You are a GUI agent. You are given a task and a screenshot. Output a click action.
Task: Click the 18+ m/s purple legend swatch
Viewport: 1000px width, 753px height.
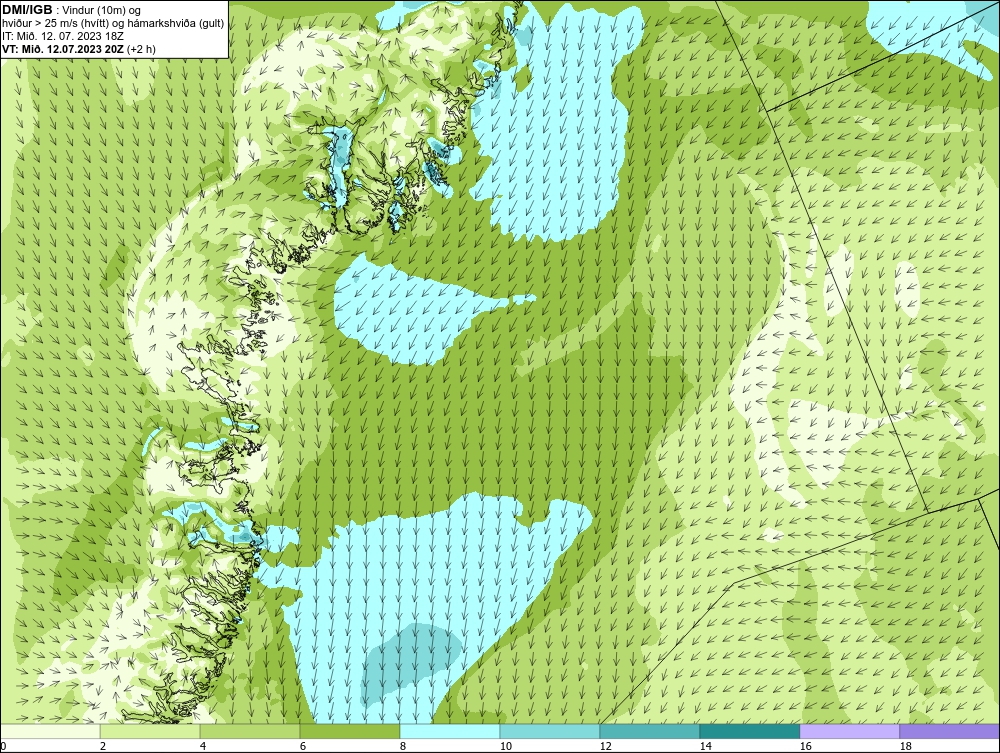pyautogui.click(x=950, y=731)
